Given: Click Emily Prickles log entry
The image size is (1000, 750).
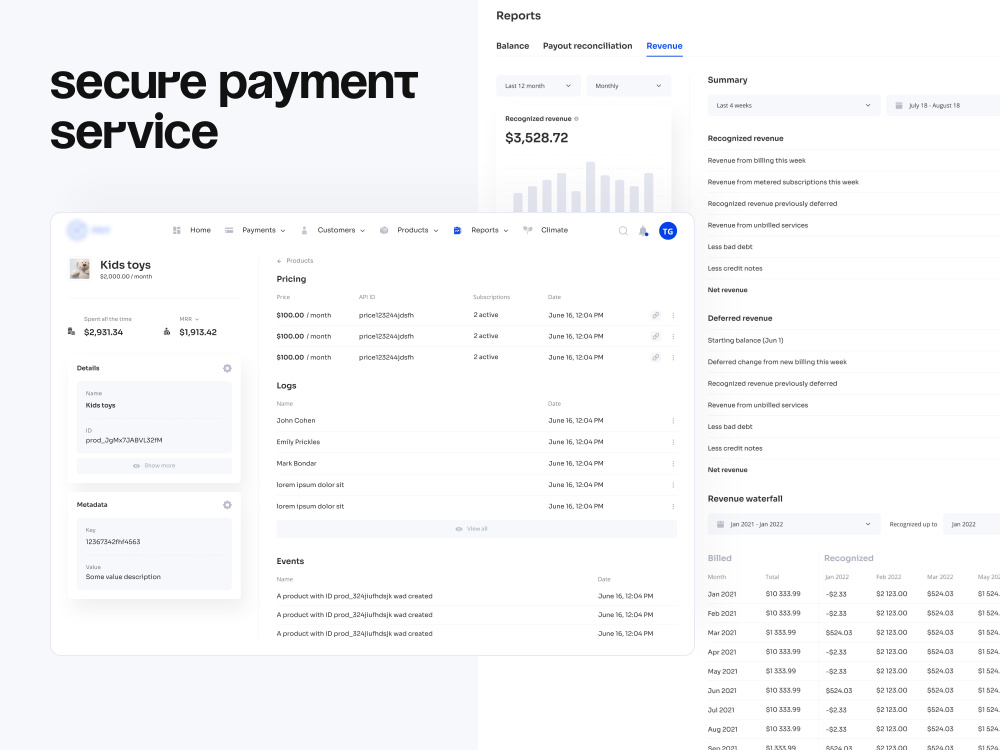Looking at the screenshot, I should 298,442.
